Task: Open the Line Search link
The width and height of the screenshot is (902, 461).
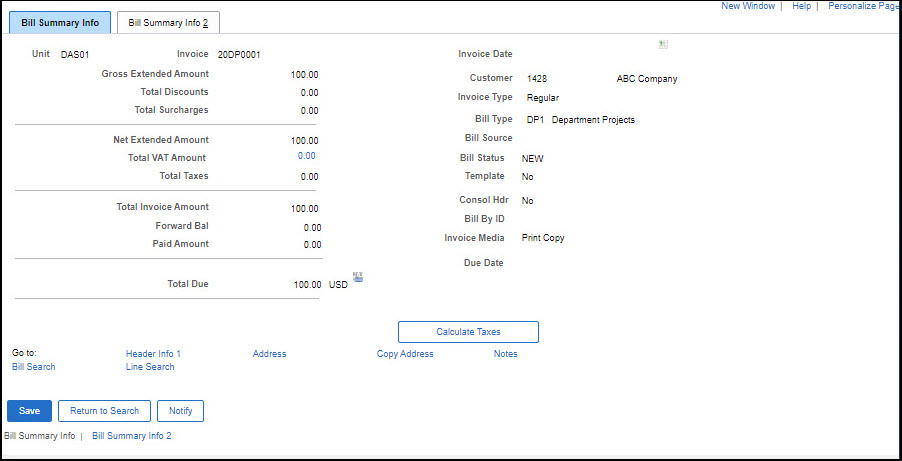Action: (x=150, y=367)
